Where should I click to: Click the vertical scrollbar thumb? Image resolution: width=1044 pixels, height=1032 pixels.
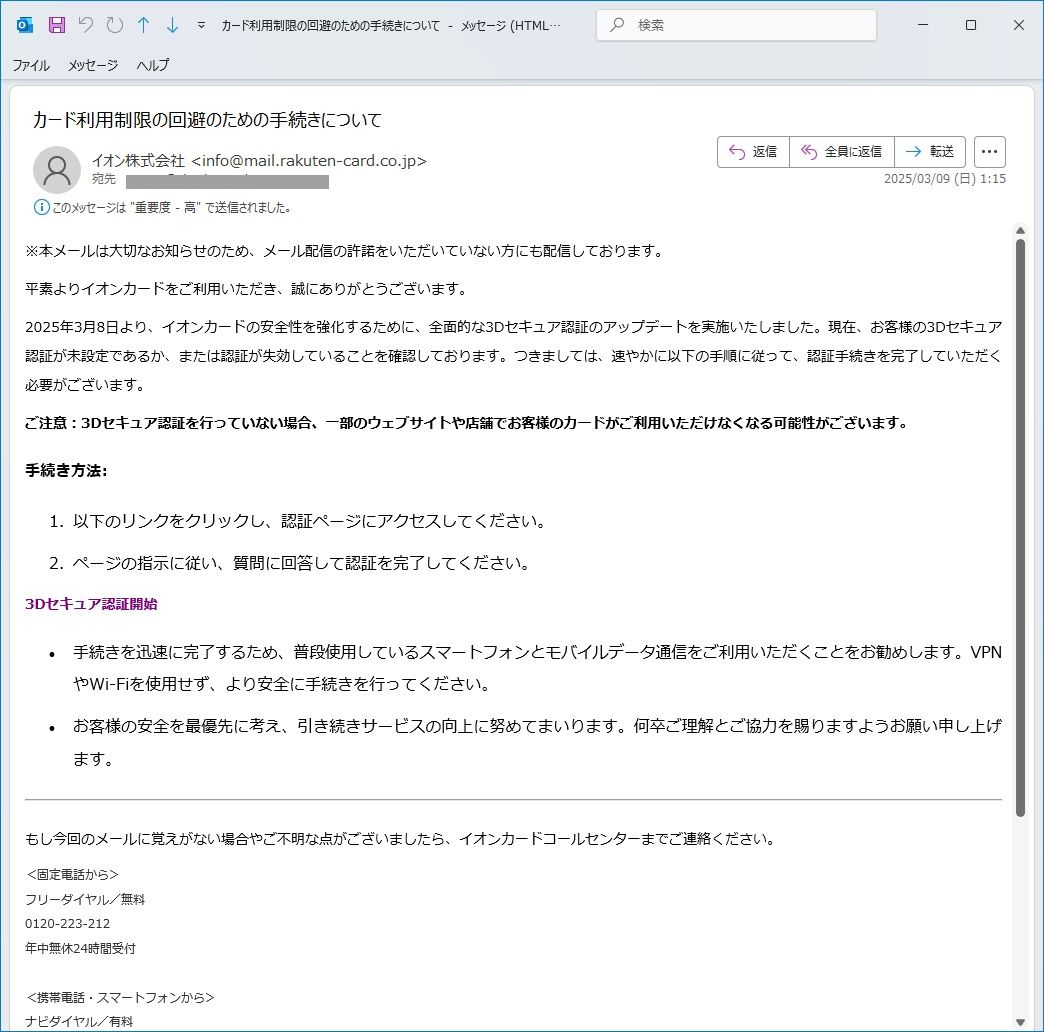click(x=1020, y=528)
